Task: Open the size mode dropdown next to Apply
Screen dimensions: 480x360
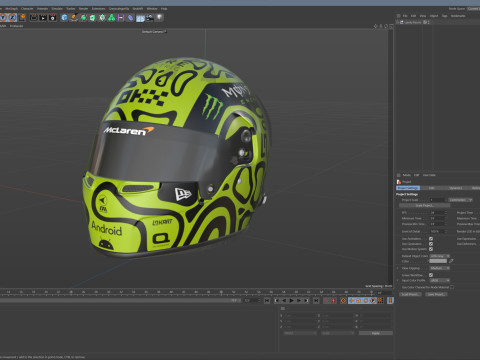Action: 338,333
